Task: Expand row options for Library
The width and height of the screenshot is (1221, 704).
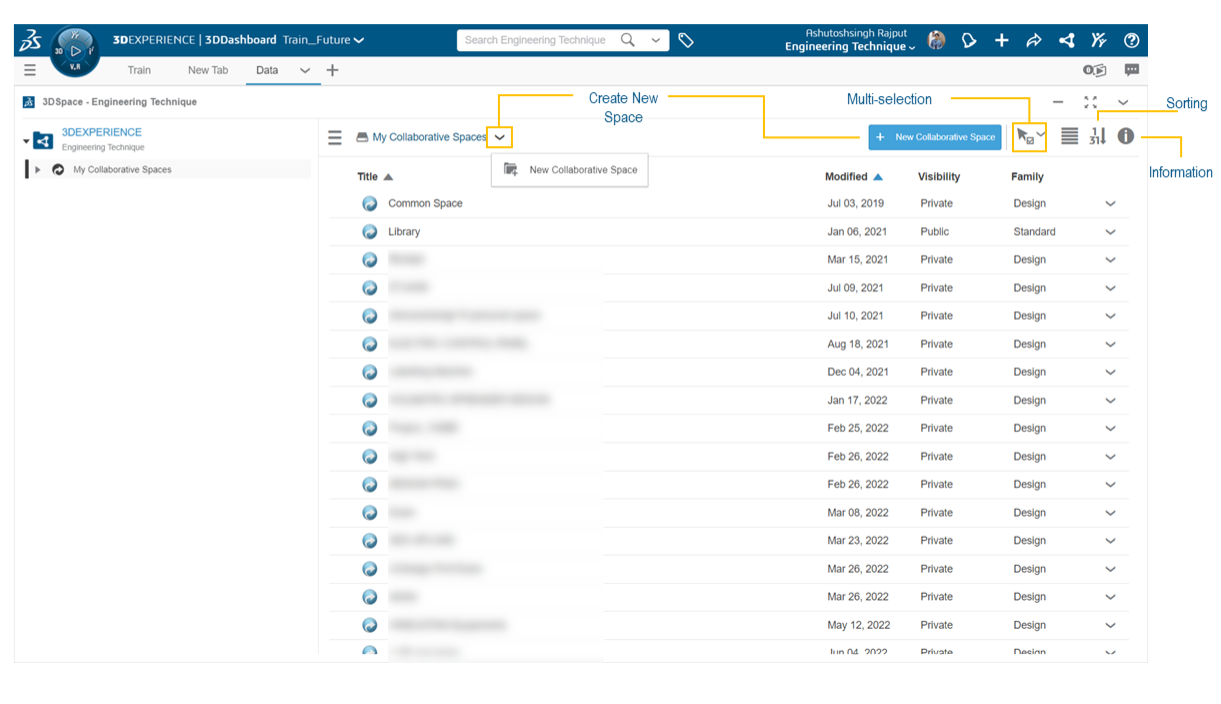Action: (1110, 232)
